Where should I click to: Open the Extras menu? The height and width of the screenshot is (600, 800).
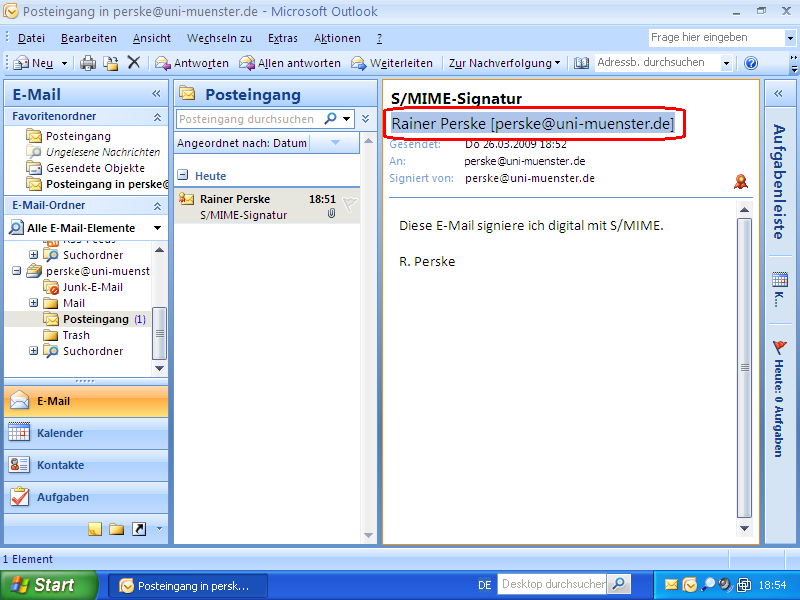tap(283, 38)
